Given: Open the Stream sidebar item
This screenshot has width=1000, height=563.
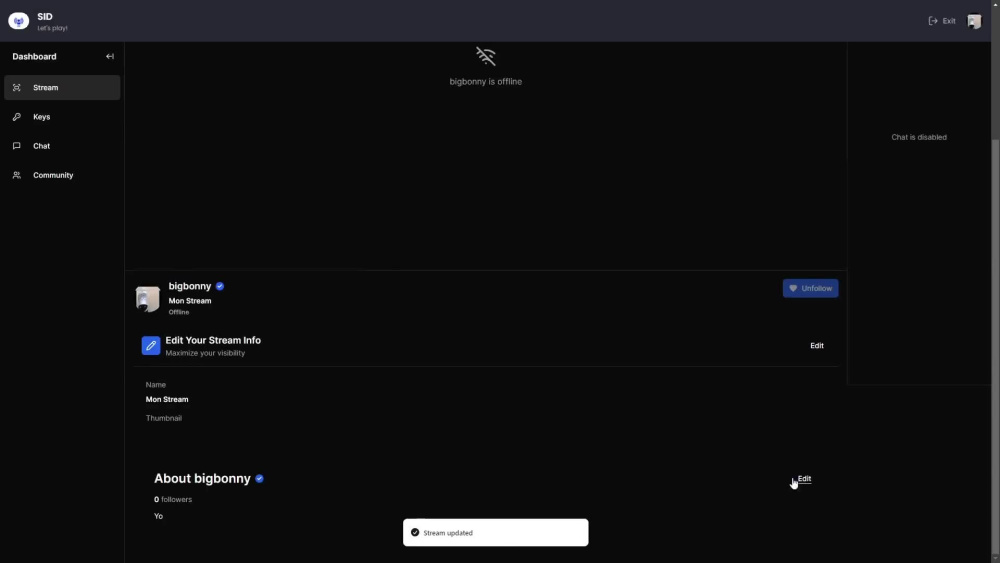Looking at the screenshot, I should 62,87.
